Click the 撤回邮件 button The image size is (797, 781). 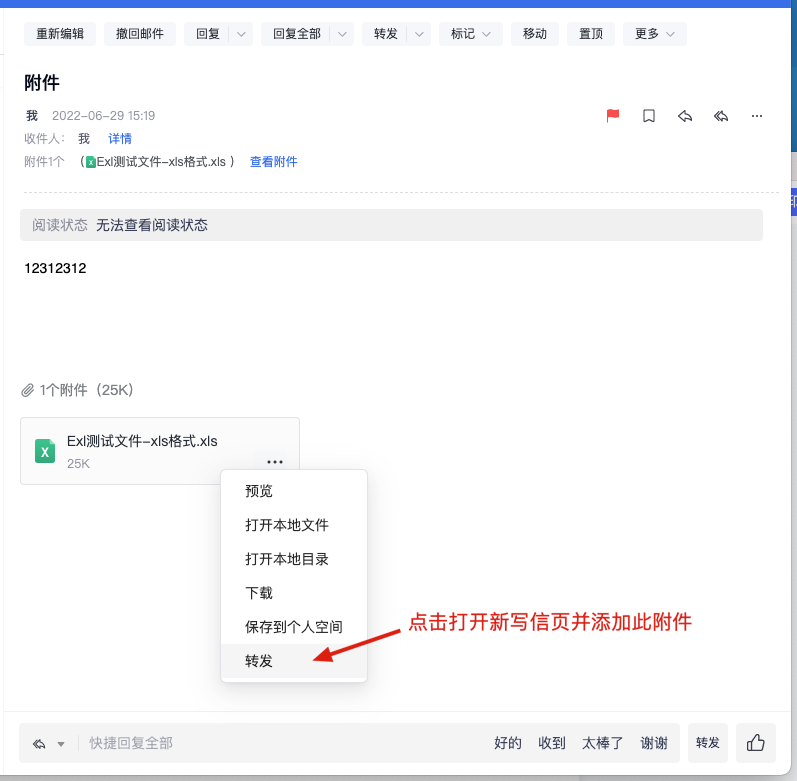pos(140,34)
